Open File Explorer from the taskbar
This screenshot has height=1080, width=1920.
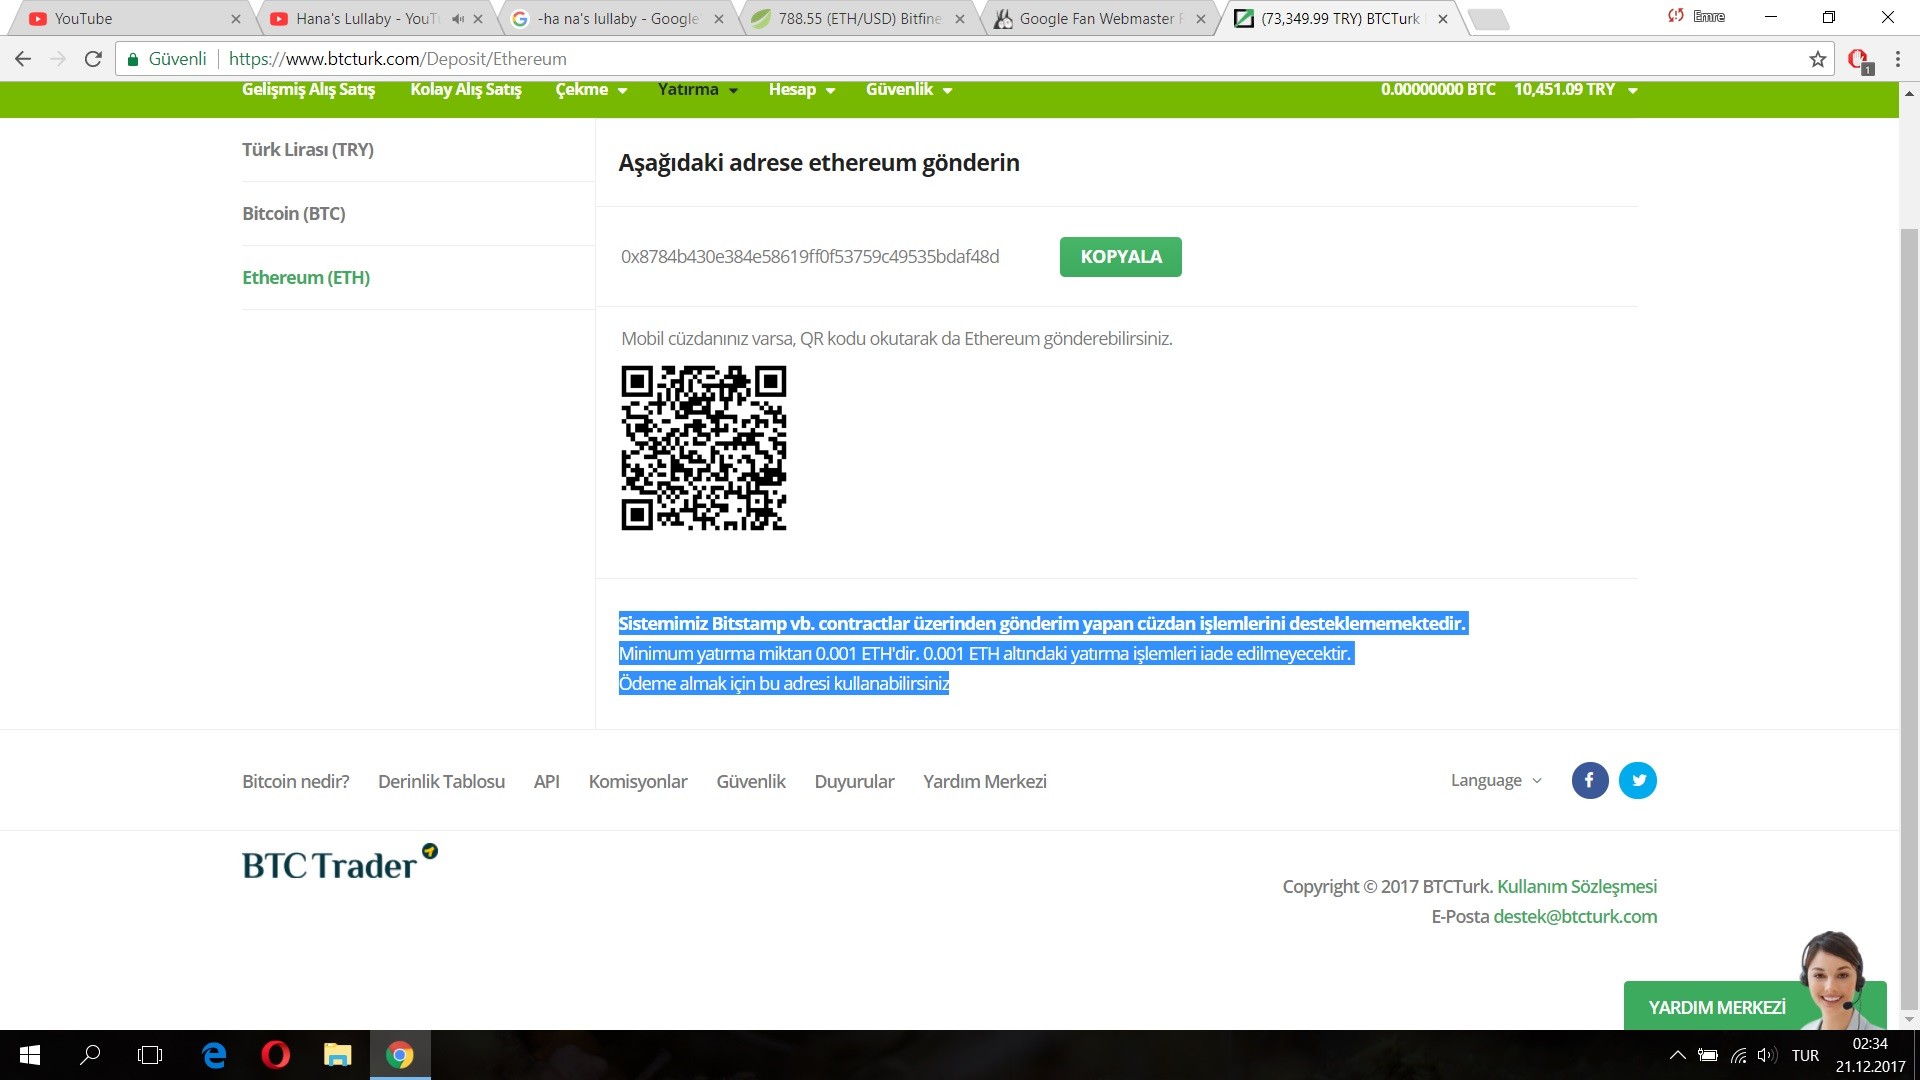point(338,1055)
